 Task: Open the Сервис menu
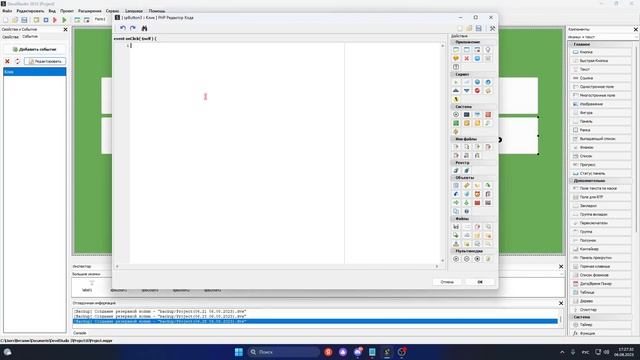point(112,11)
